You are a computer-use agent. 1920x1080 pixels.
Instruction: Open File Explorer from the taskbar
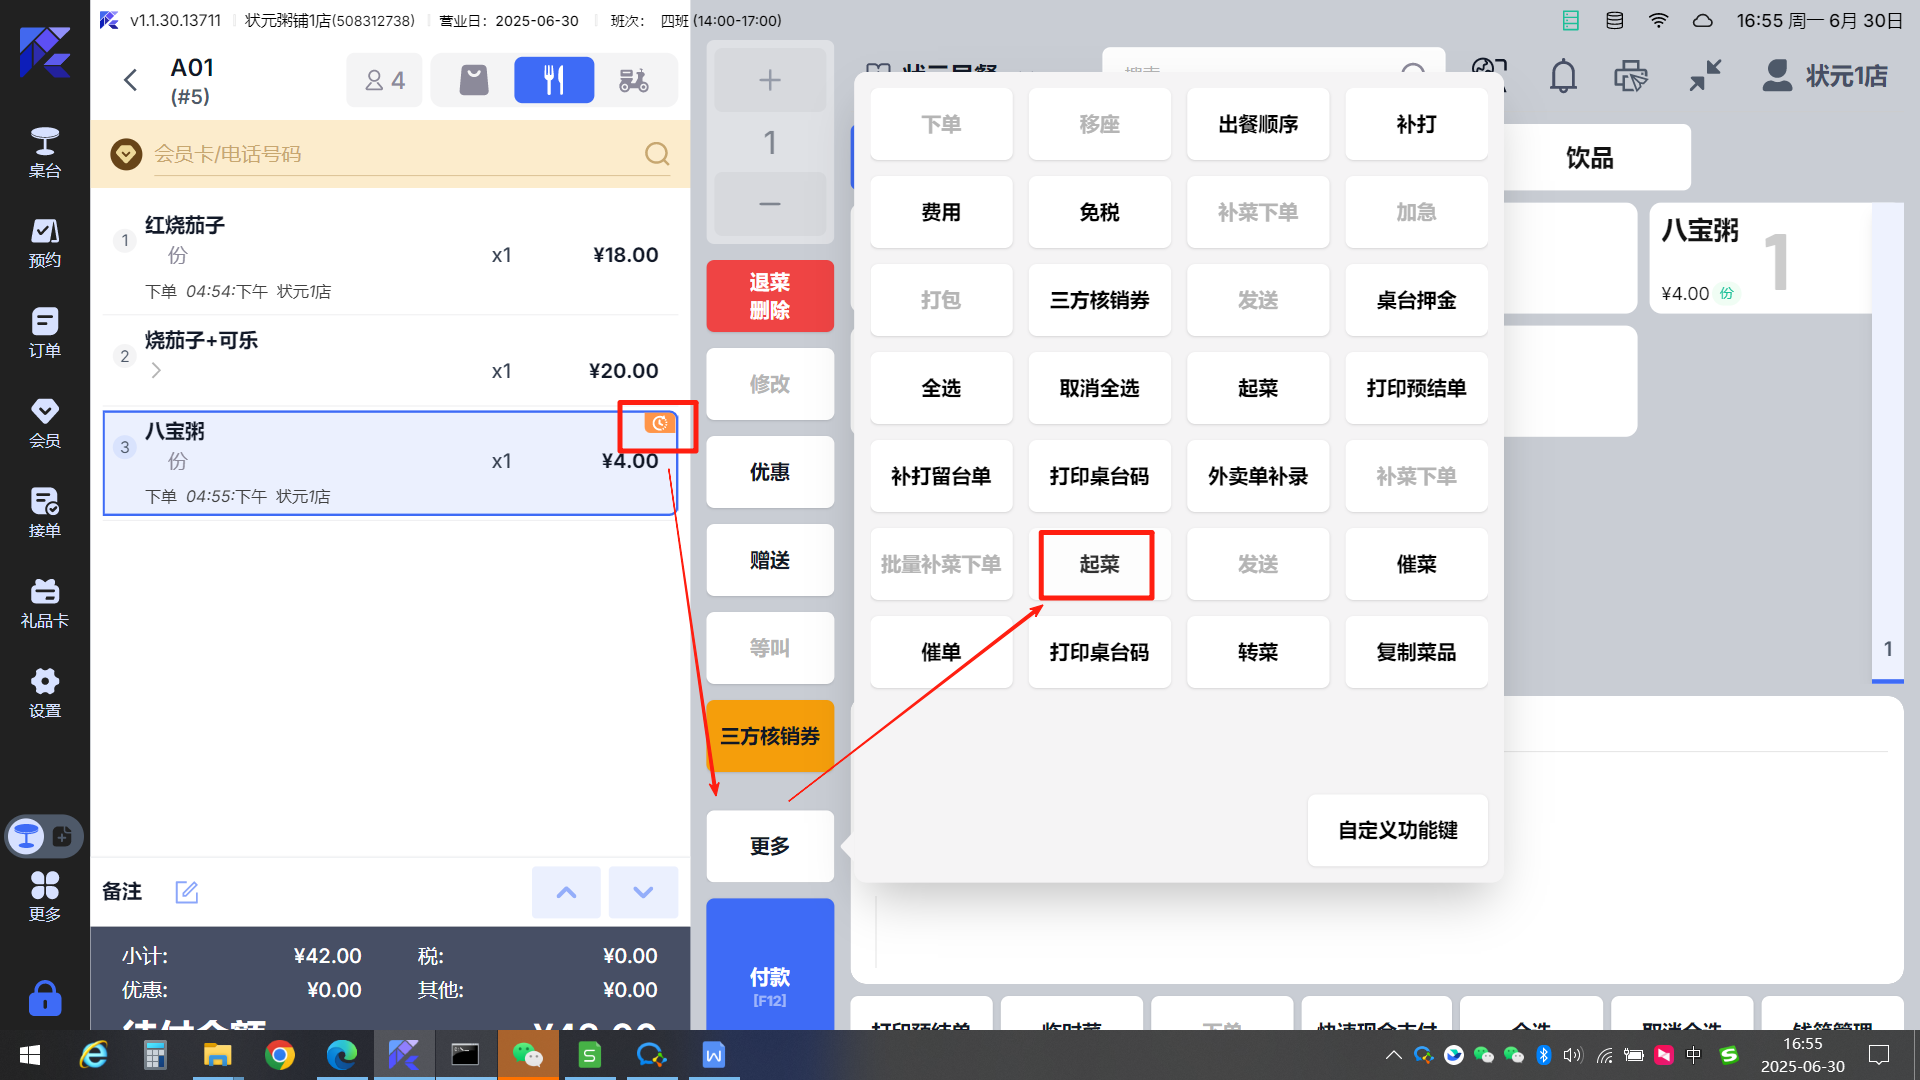click(217, 1055)
